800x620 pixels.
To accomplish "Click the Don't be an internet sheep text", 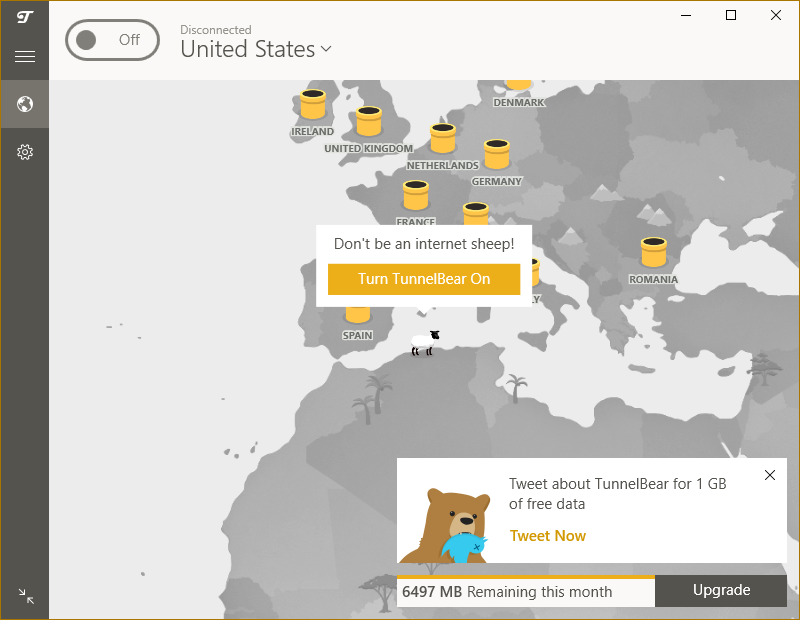I will pos(424,244).
